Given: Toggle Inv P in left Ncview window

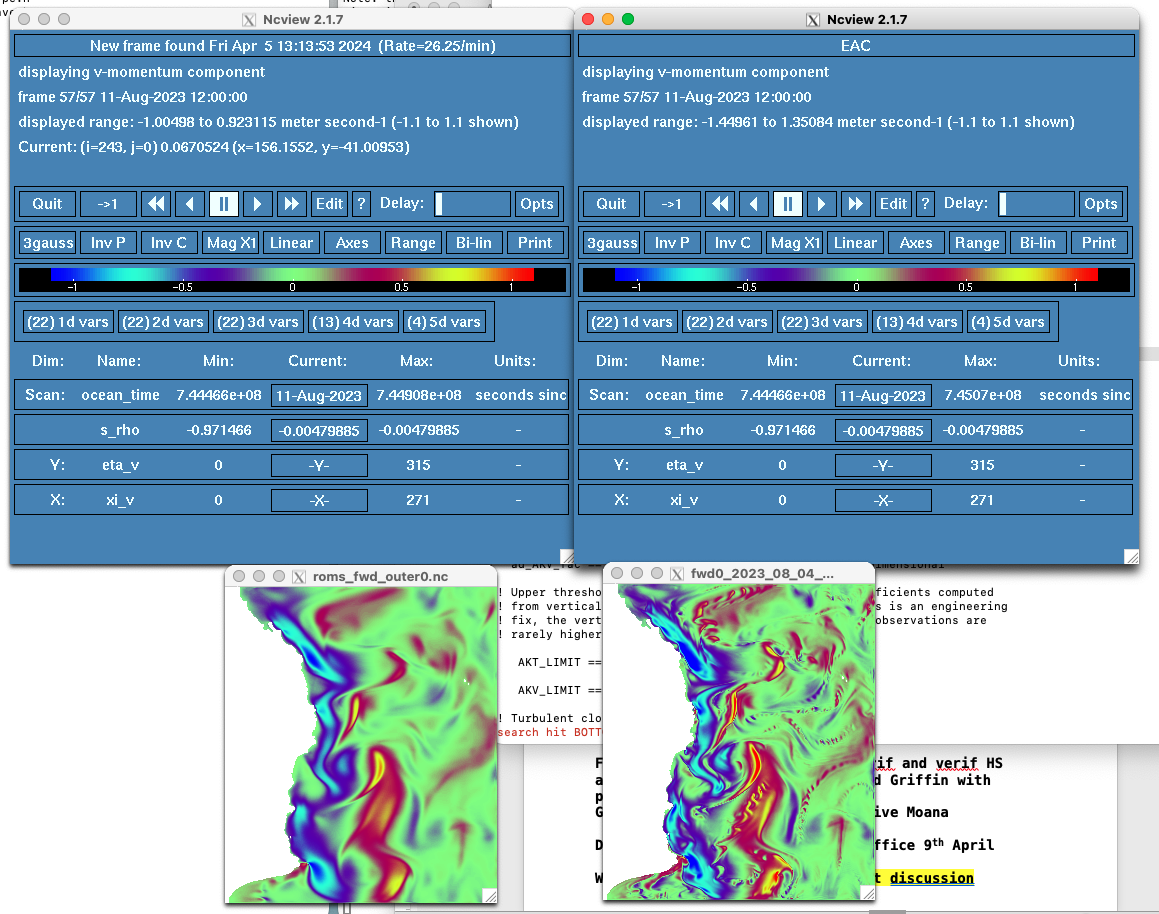Looking at the screenshot, I should (x=108, y=243).
